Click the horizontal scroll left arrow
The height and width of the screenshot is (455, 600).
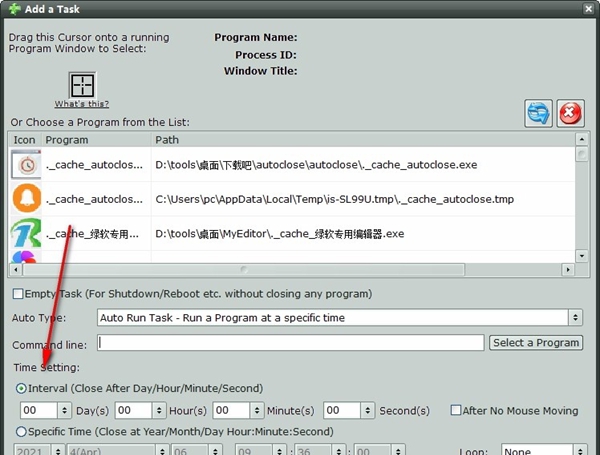16,270
